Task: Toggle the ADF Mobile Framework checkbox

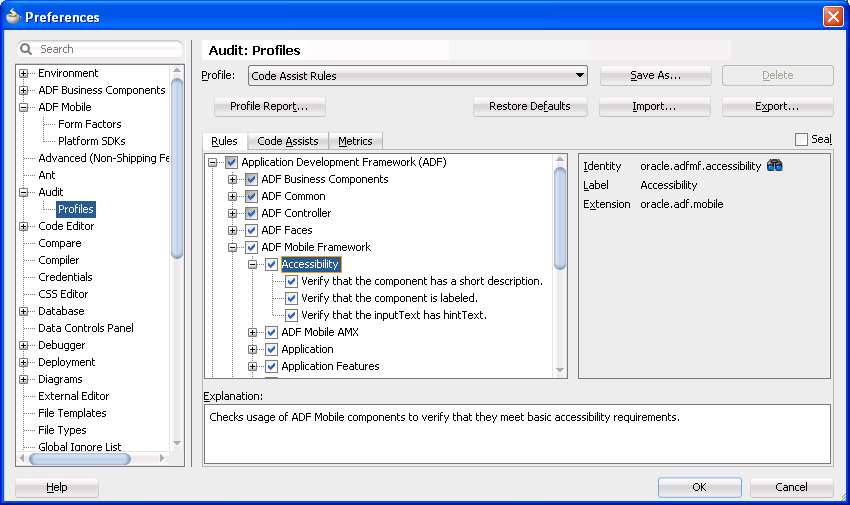Action: tap(252, 247)
